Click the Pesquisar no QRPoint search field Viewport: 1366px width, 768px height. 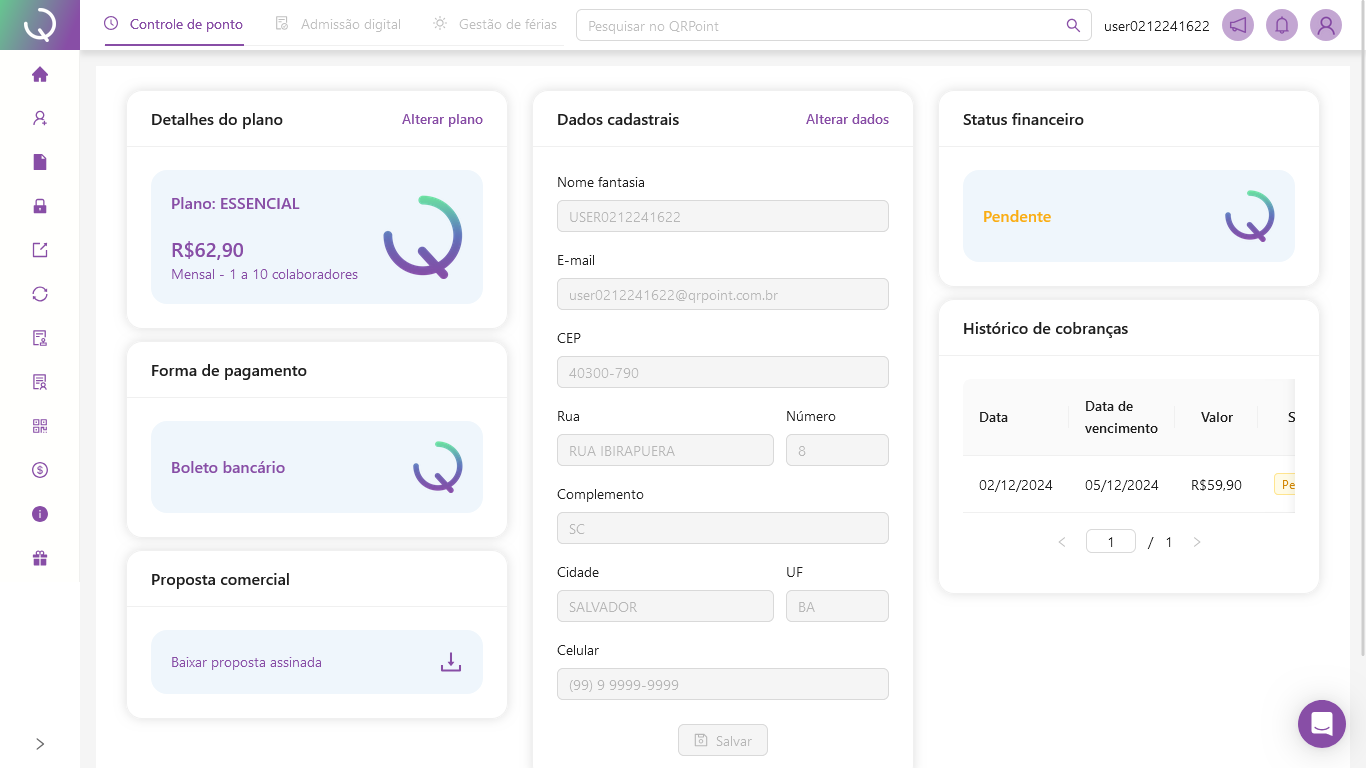(820, 26)
